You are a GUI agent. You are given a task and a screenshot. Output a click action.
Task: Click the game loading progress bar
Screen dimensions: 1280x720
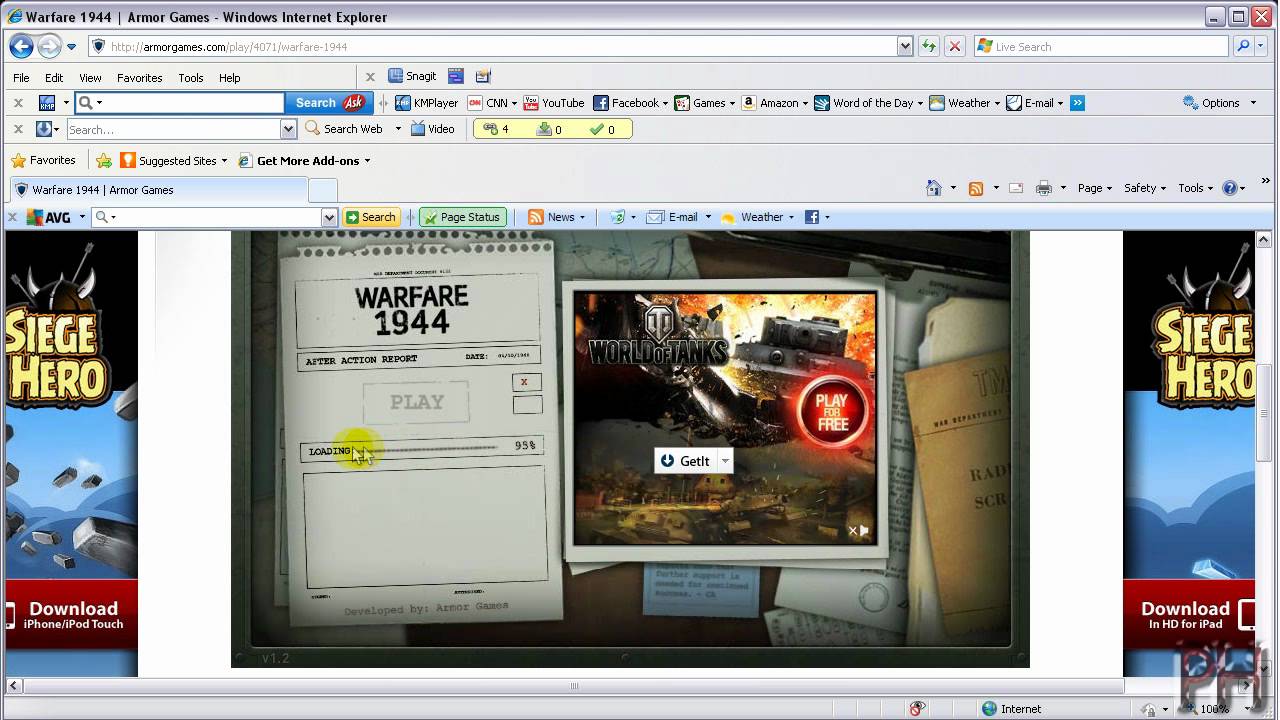[430, 449]
